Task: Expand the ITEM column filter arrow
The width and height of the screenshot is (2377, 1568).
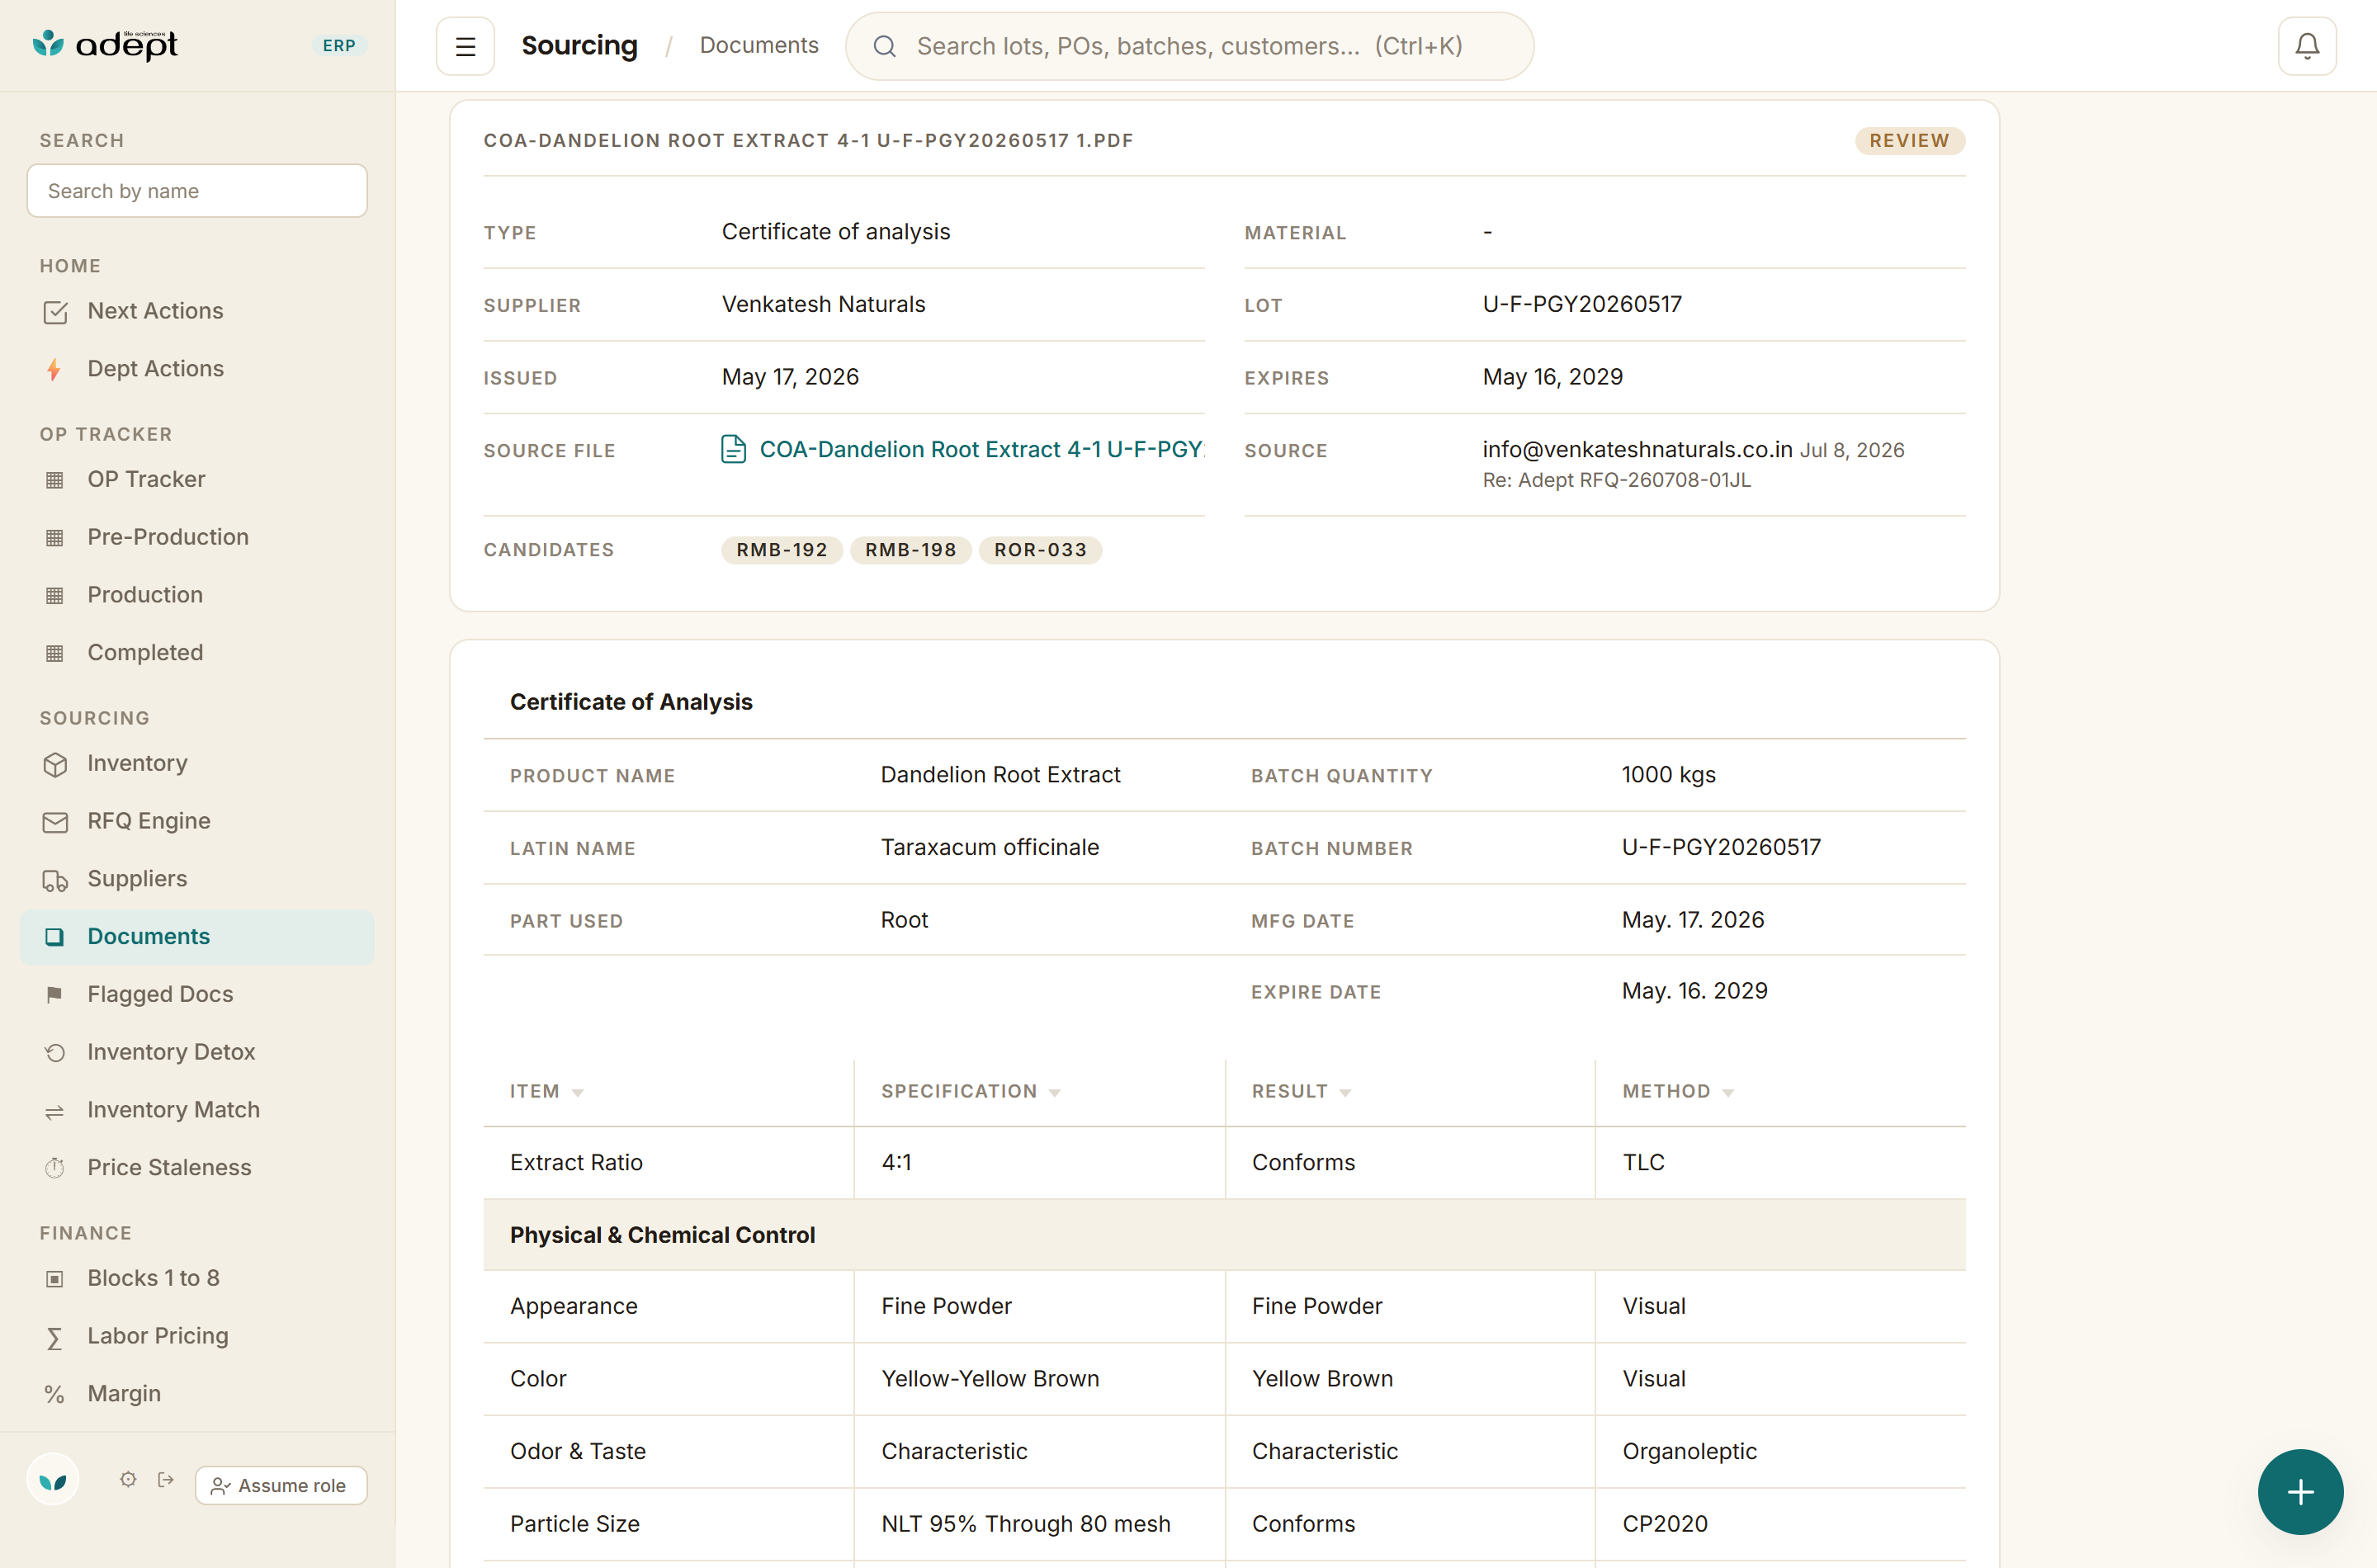Action: point(578,1092)
